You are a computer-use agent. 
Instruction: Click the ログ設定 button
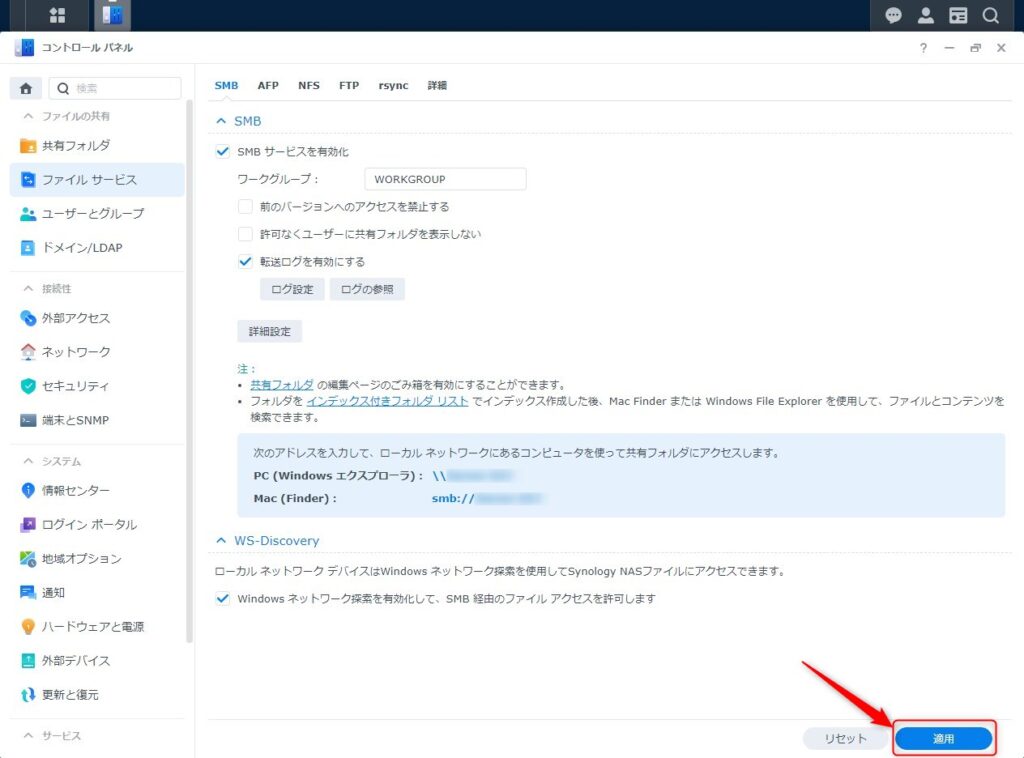(x=292, y=289)
